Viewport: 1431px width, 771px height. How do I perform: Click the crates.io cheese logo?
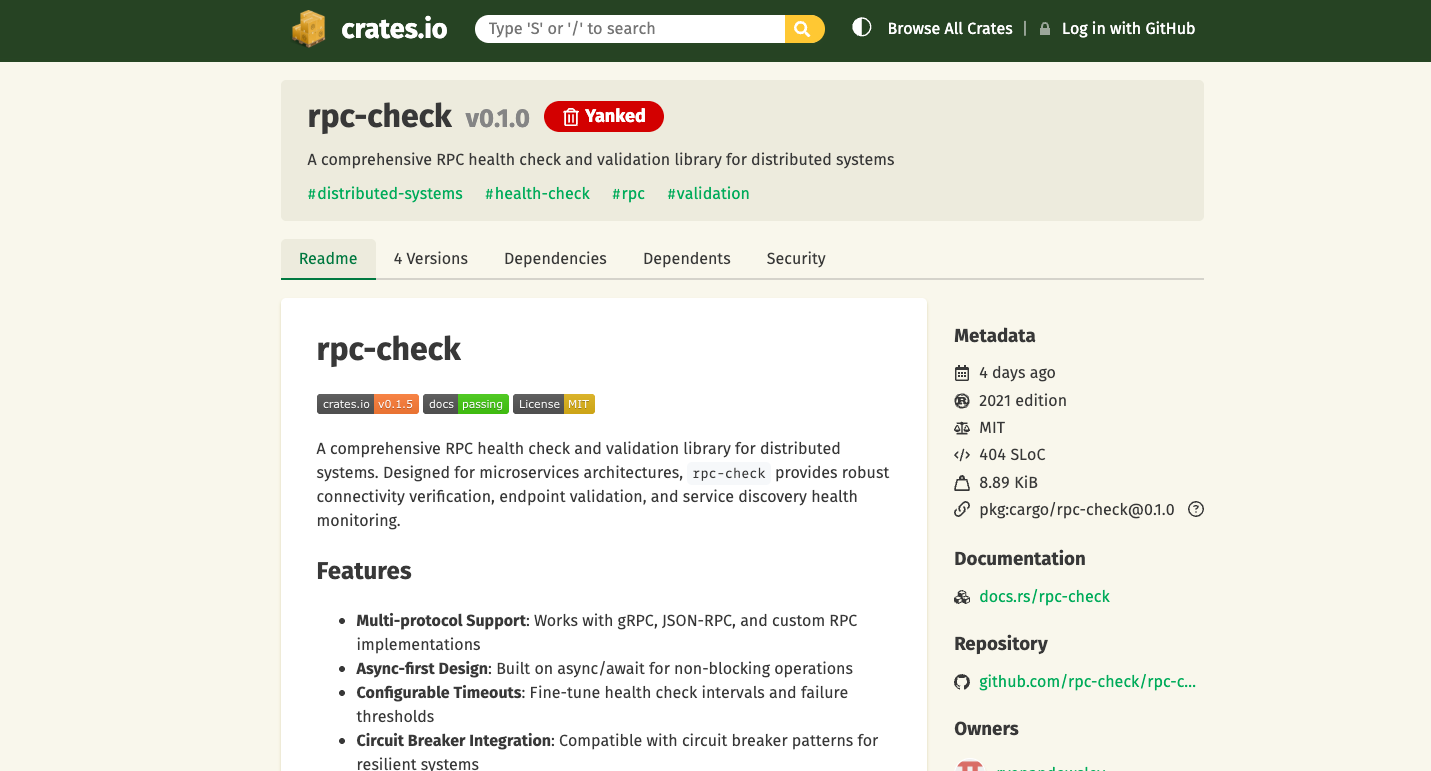(x=309, y=29)
